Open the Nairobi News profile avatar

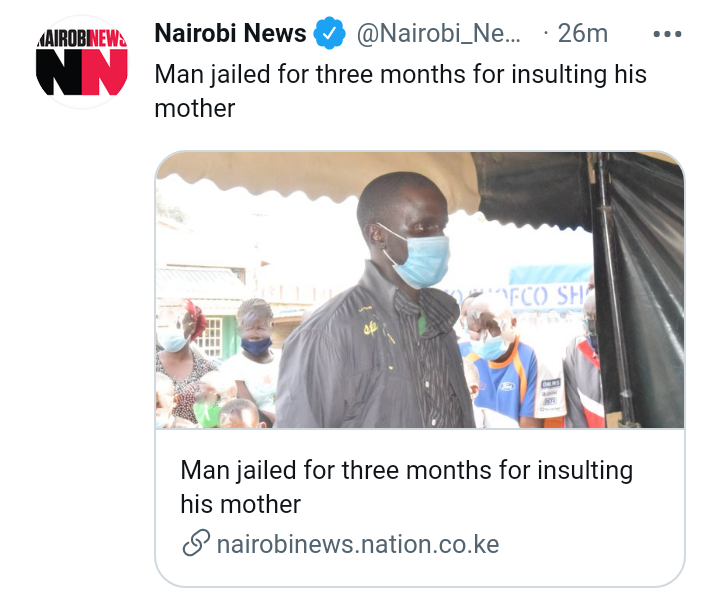(82, 62)
